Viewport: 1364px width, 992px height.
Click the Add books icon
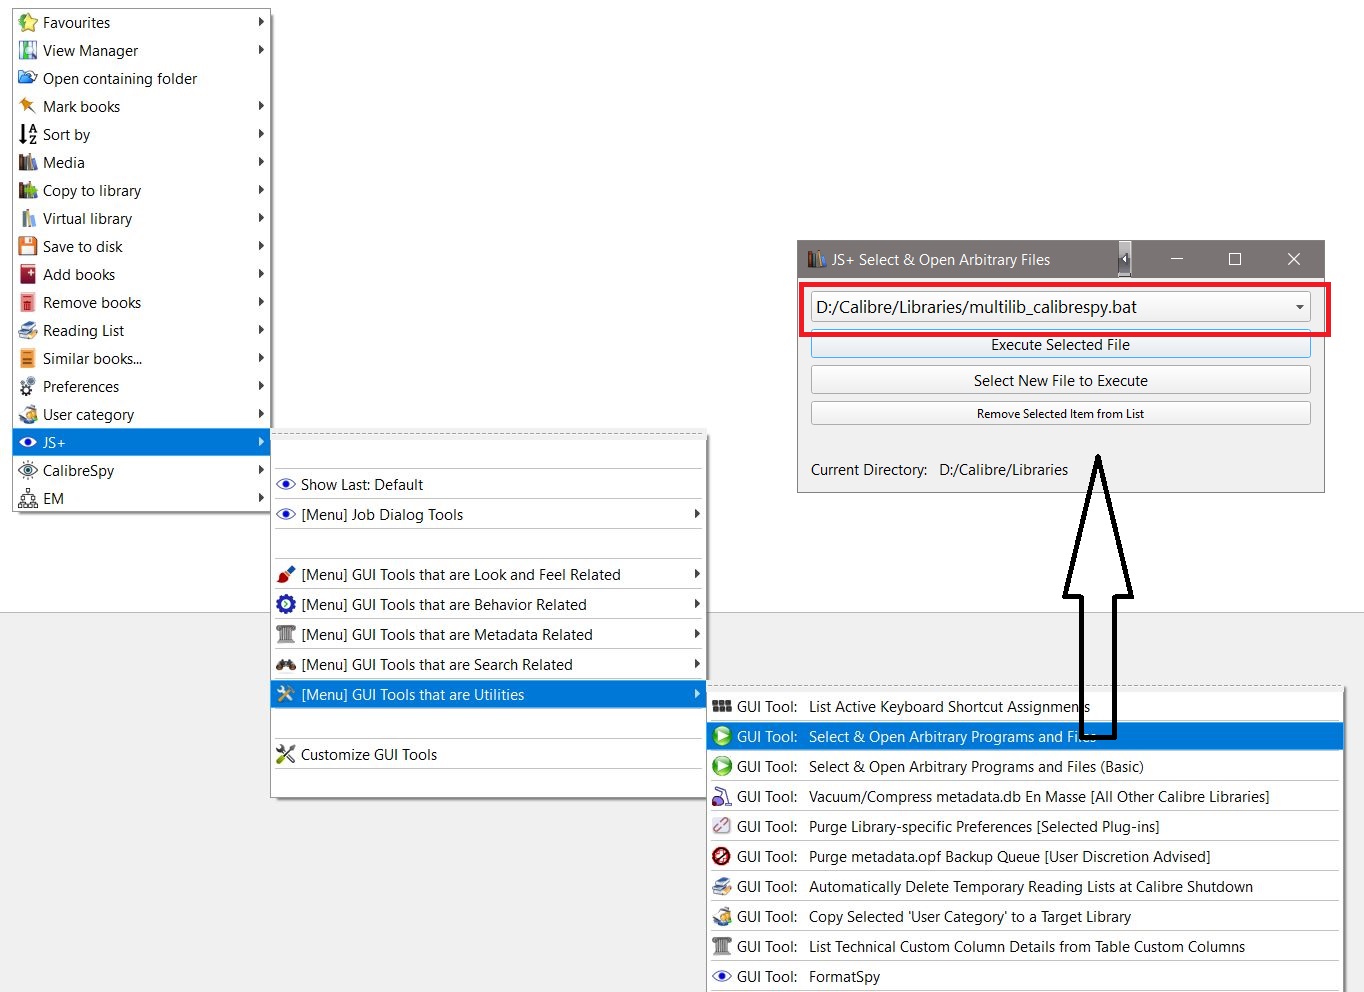pos(28,274)
